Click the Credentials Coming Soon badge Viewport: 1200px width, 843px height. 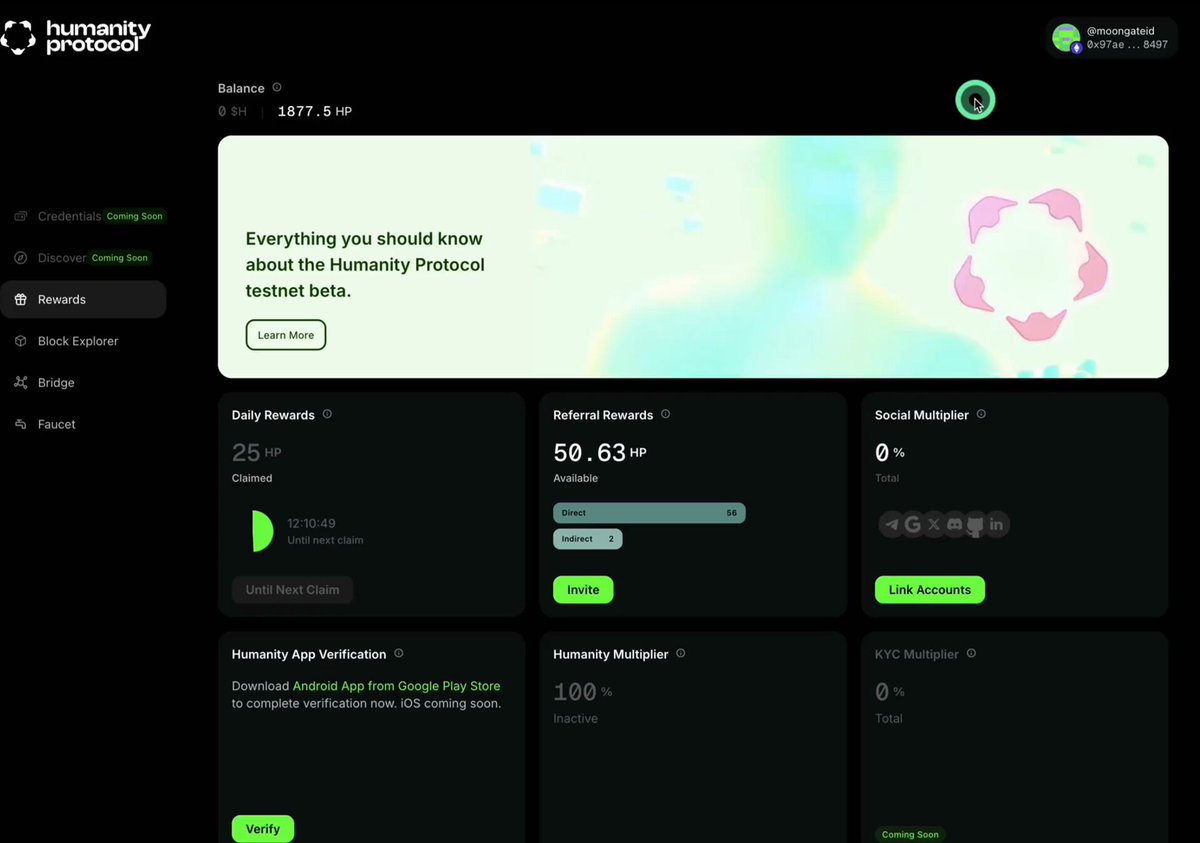pyautogui.click(x=135, y=216)
